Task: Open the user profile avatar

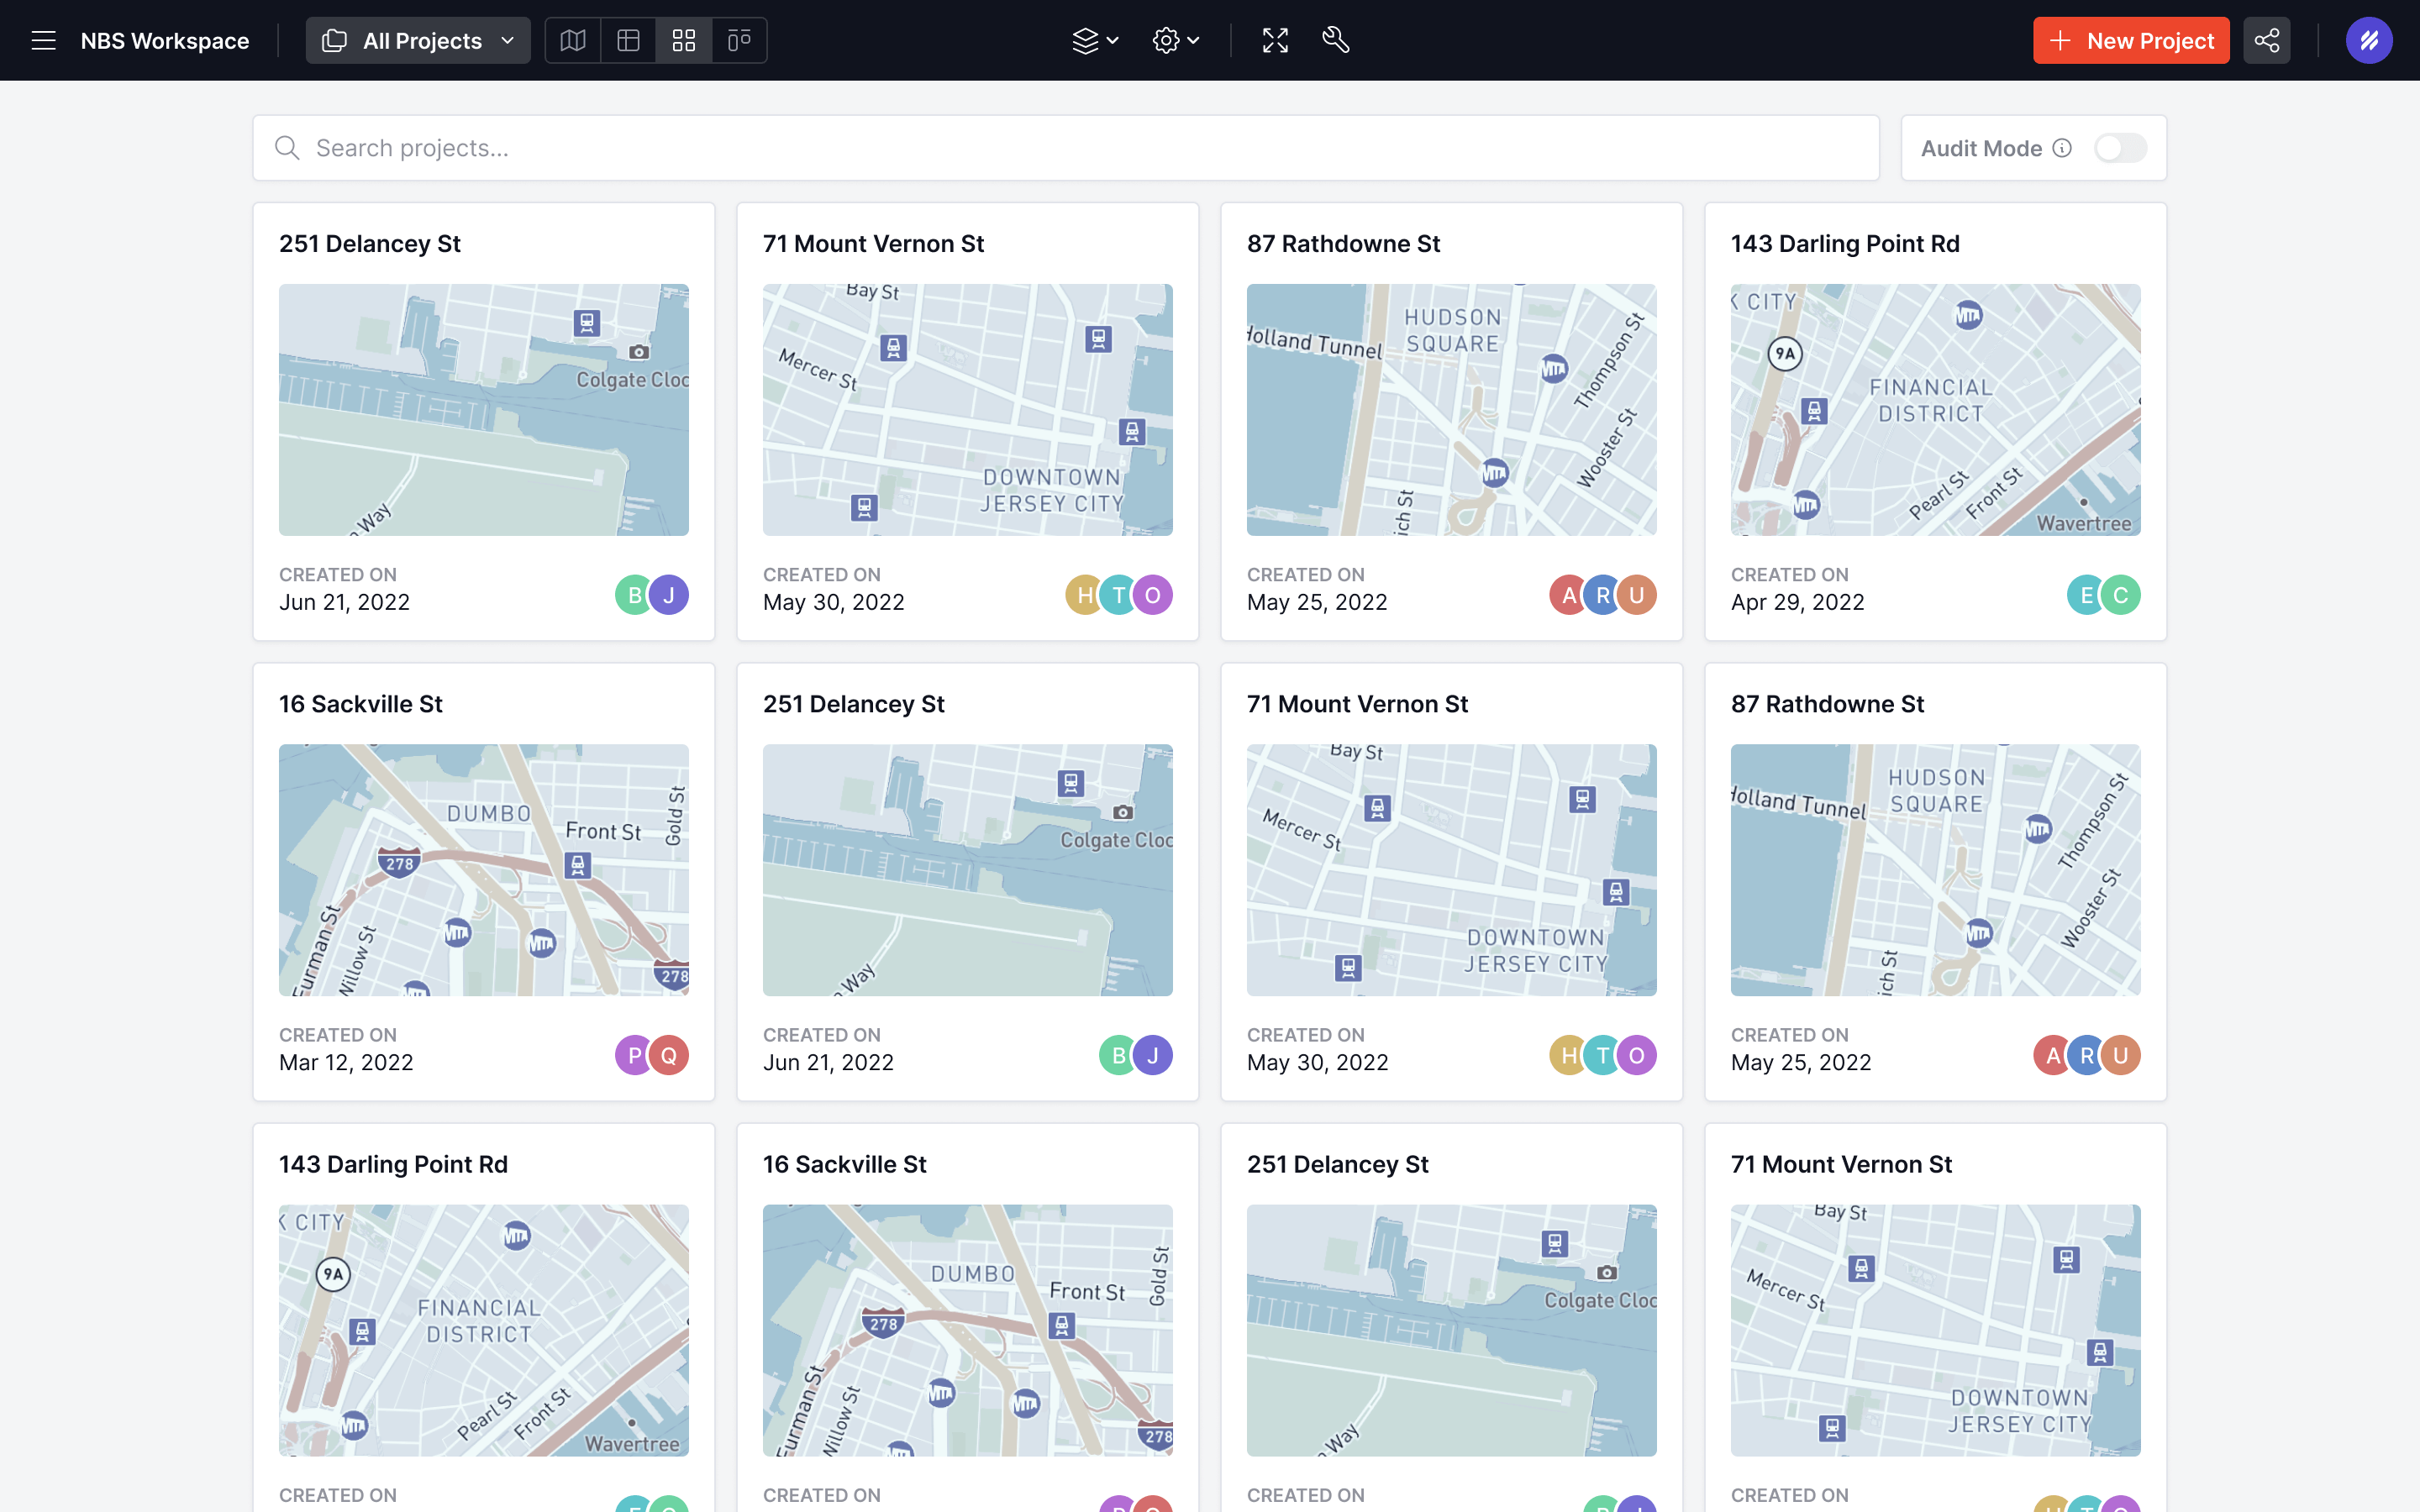Action: point(2368,40)
